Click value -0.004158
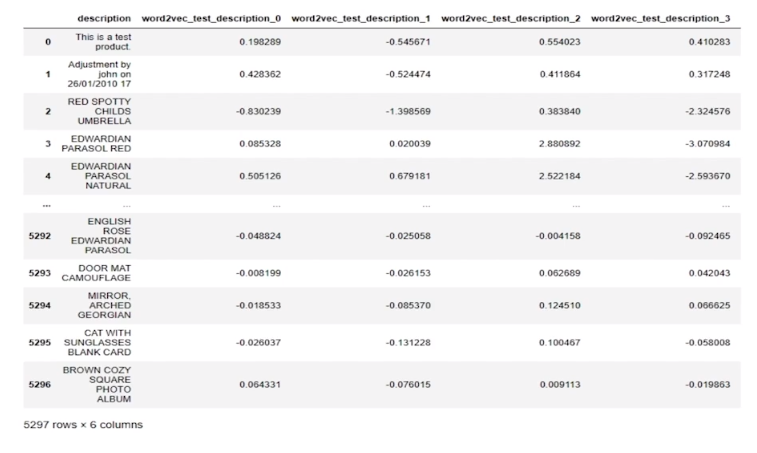 558,236
